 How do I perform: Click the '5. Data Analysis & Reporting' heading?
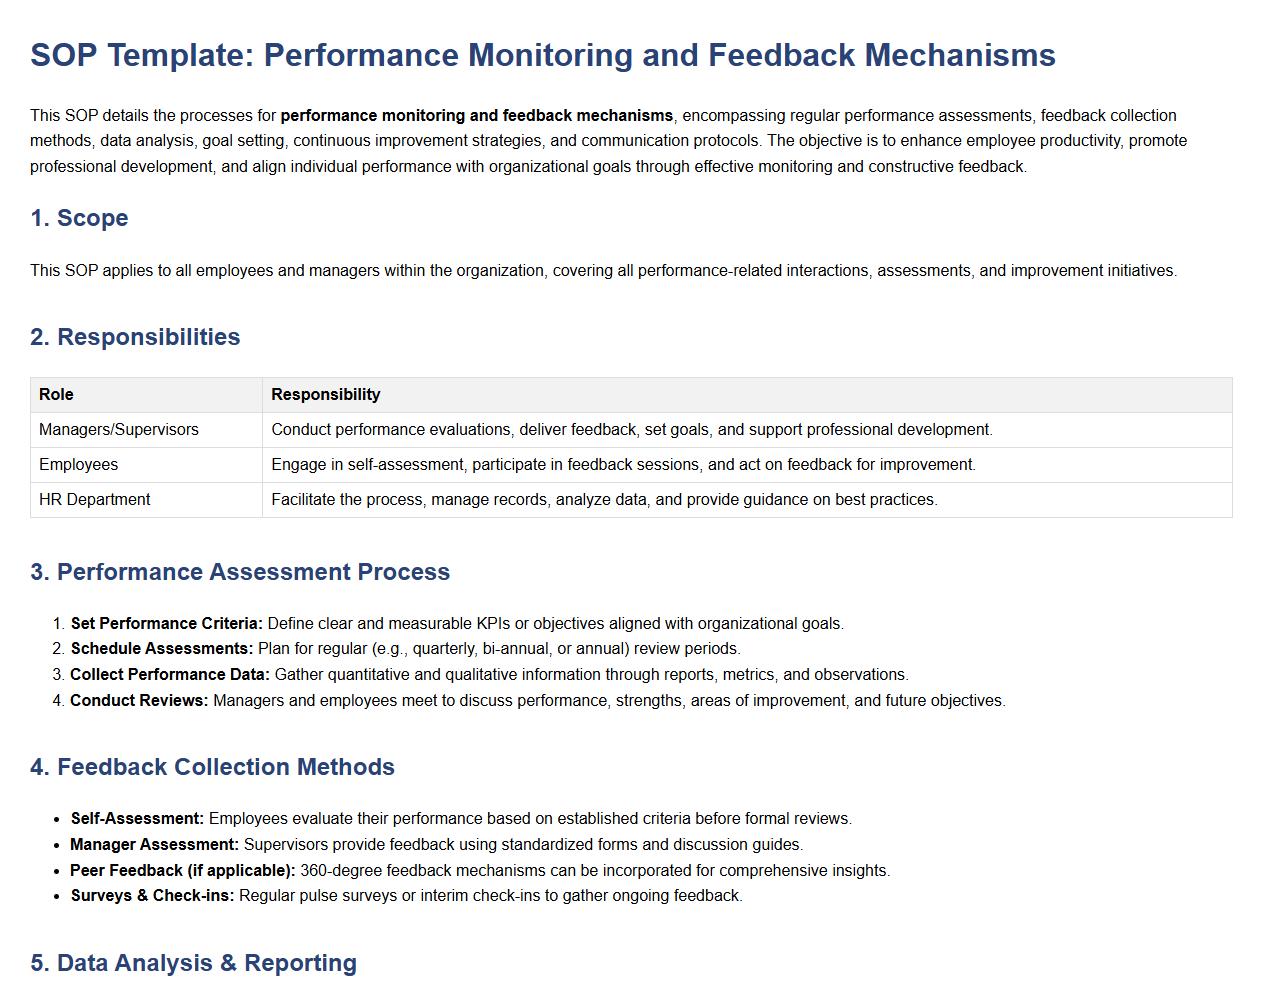(193, 963)
